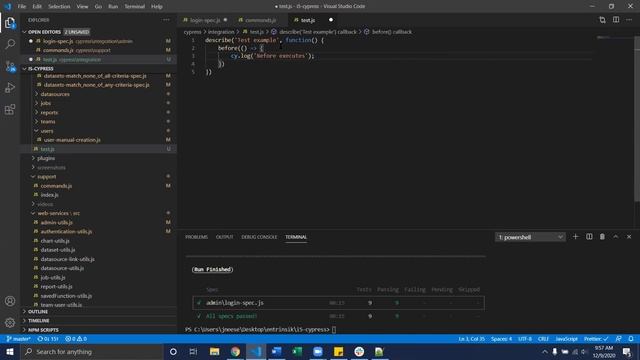This screenshot has width=640, height=360.
Task: Create a new terminal with plus icon
Action: tap(576, 237)
